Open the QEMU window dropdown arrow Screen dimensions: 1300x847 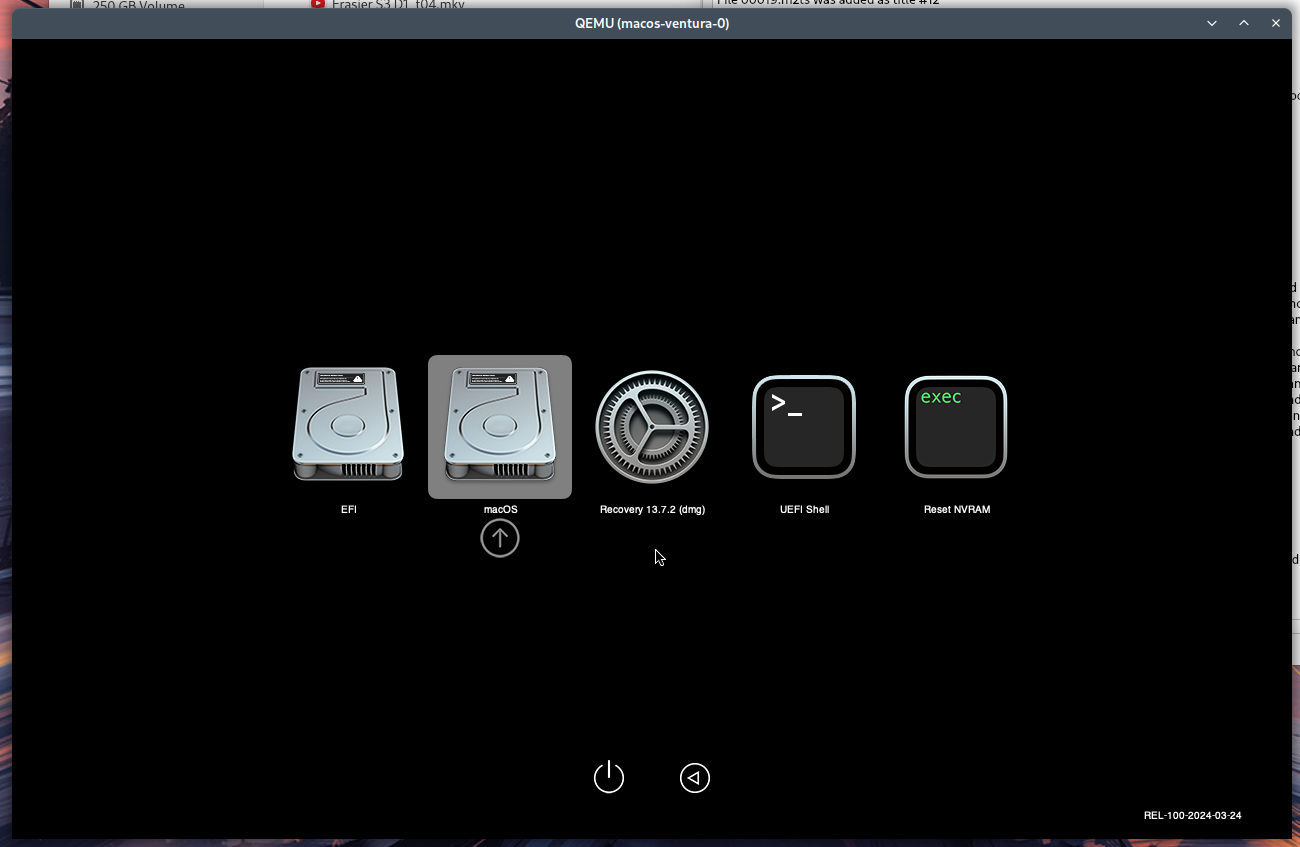(x=1212, y=23)
